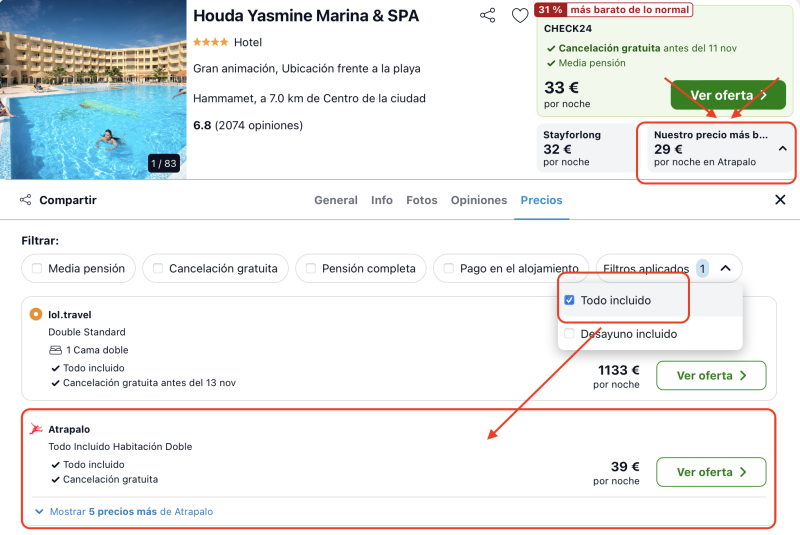Click the Houda Yasmine Marina & SPA title
Image resolution: width=800 pixels, height=535 pixels.
306,16
